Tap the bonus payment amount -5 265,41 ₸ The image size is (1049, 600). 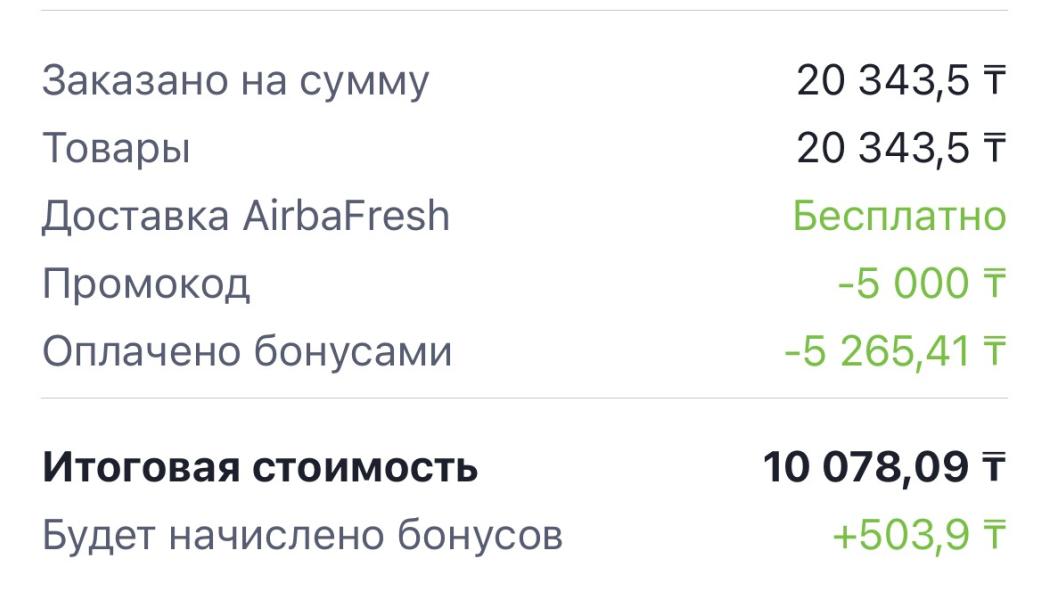click(895, 351)
